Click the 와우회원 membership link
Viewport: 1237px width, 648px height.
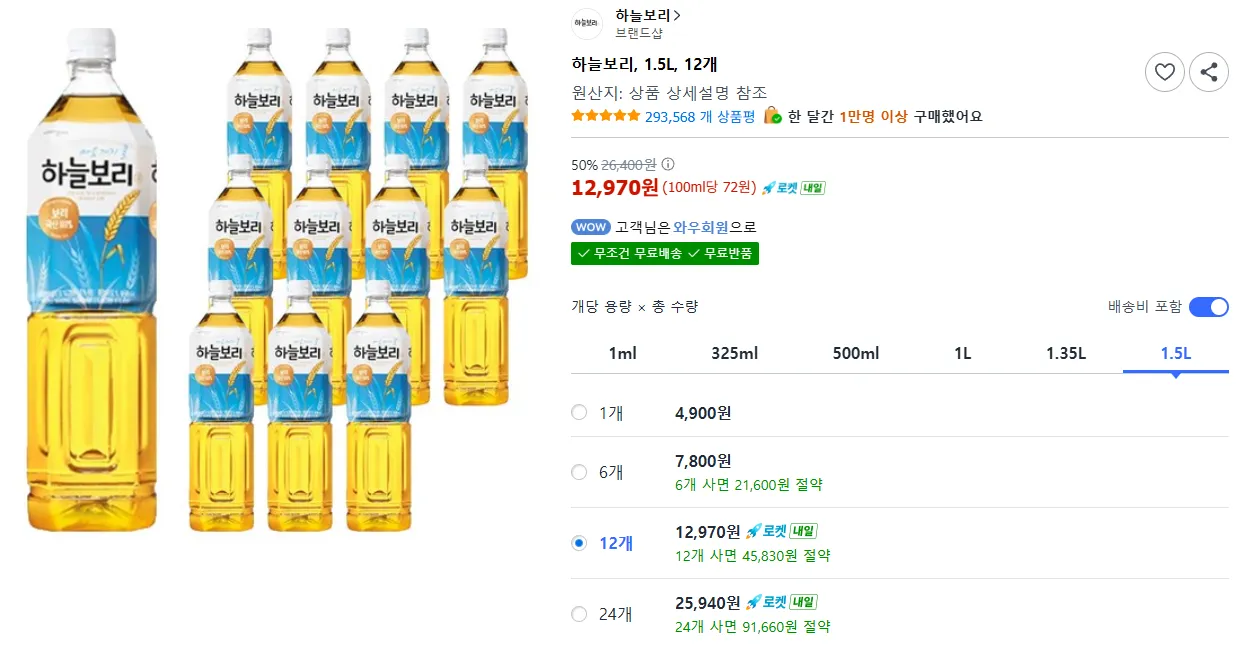pyautogui.click(x=701, y=227)
